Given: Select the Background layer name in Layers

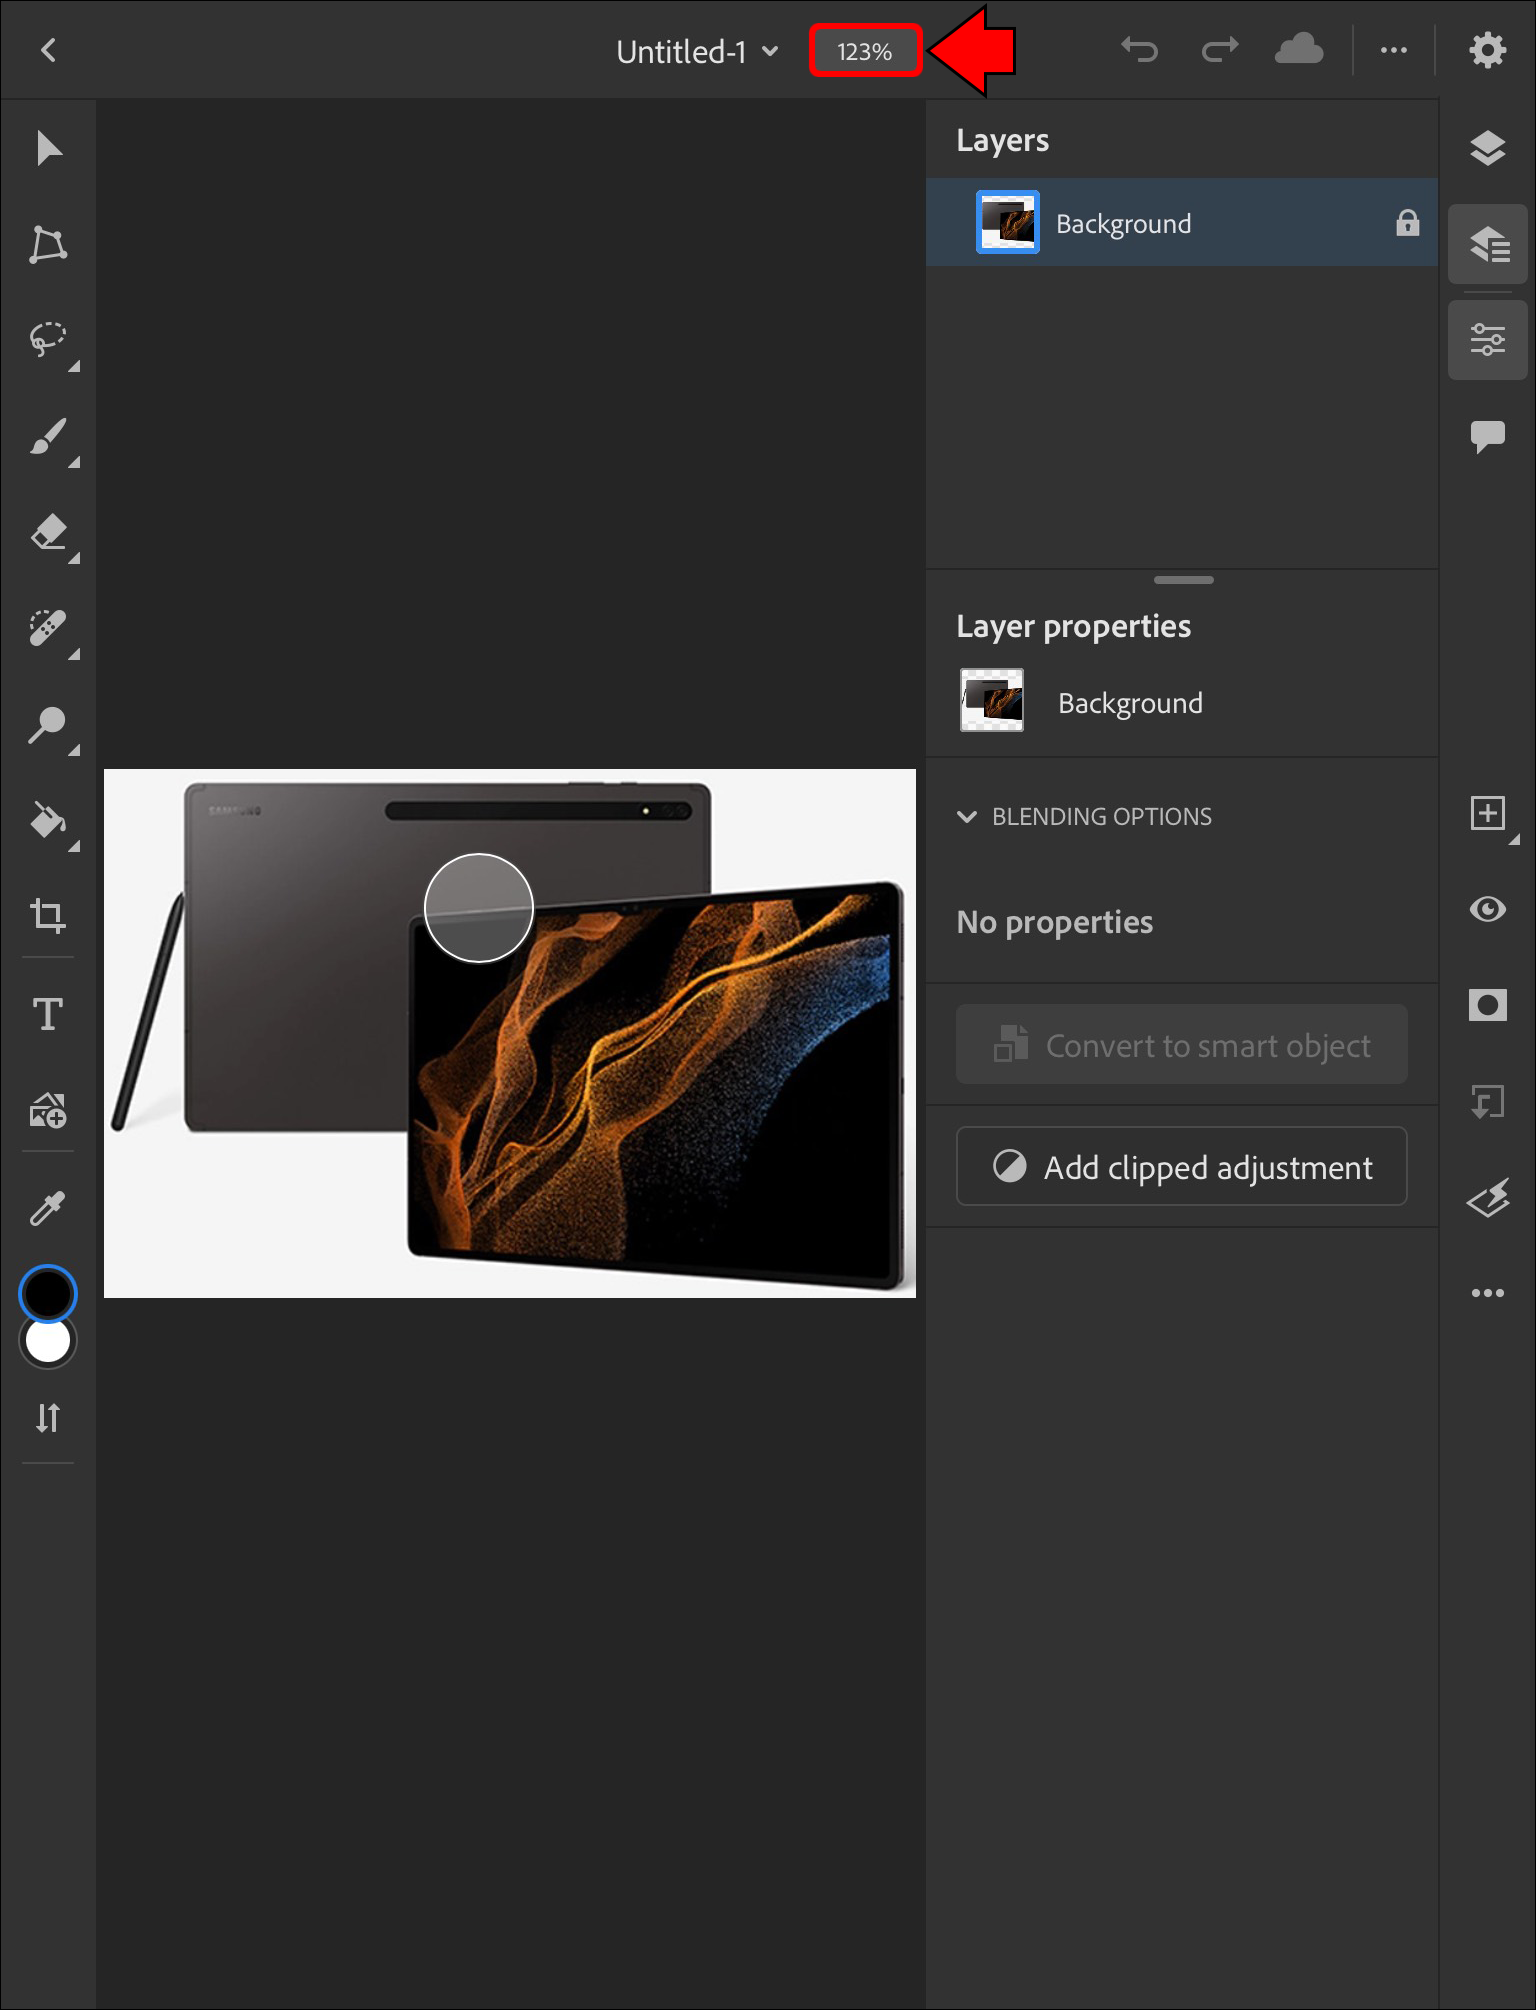Looking at the screenshot, I should click(1123, 223).
